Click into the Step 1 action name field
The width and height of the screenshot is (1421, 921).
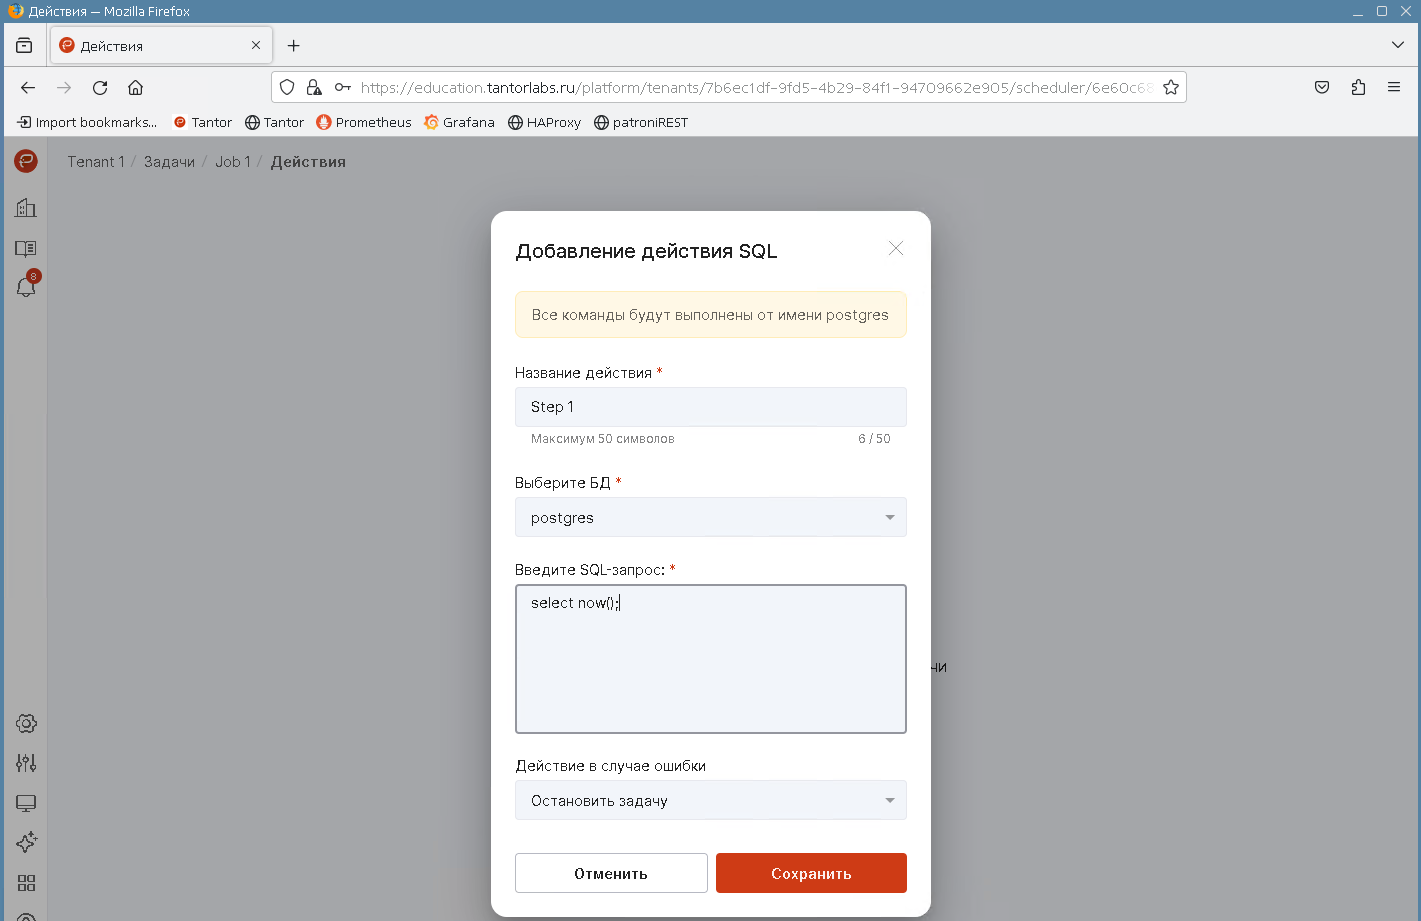(710, 407)
